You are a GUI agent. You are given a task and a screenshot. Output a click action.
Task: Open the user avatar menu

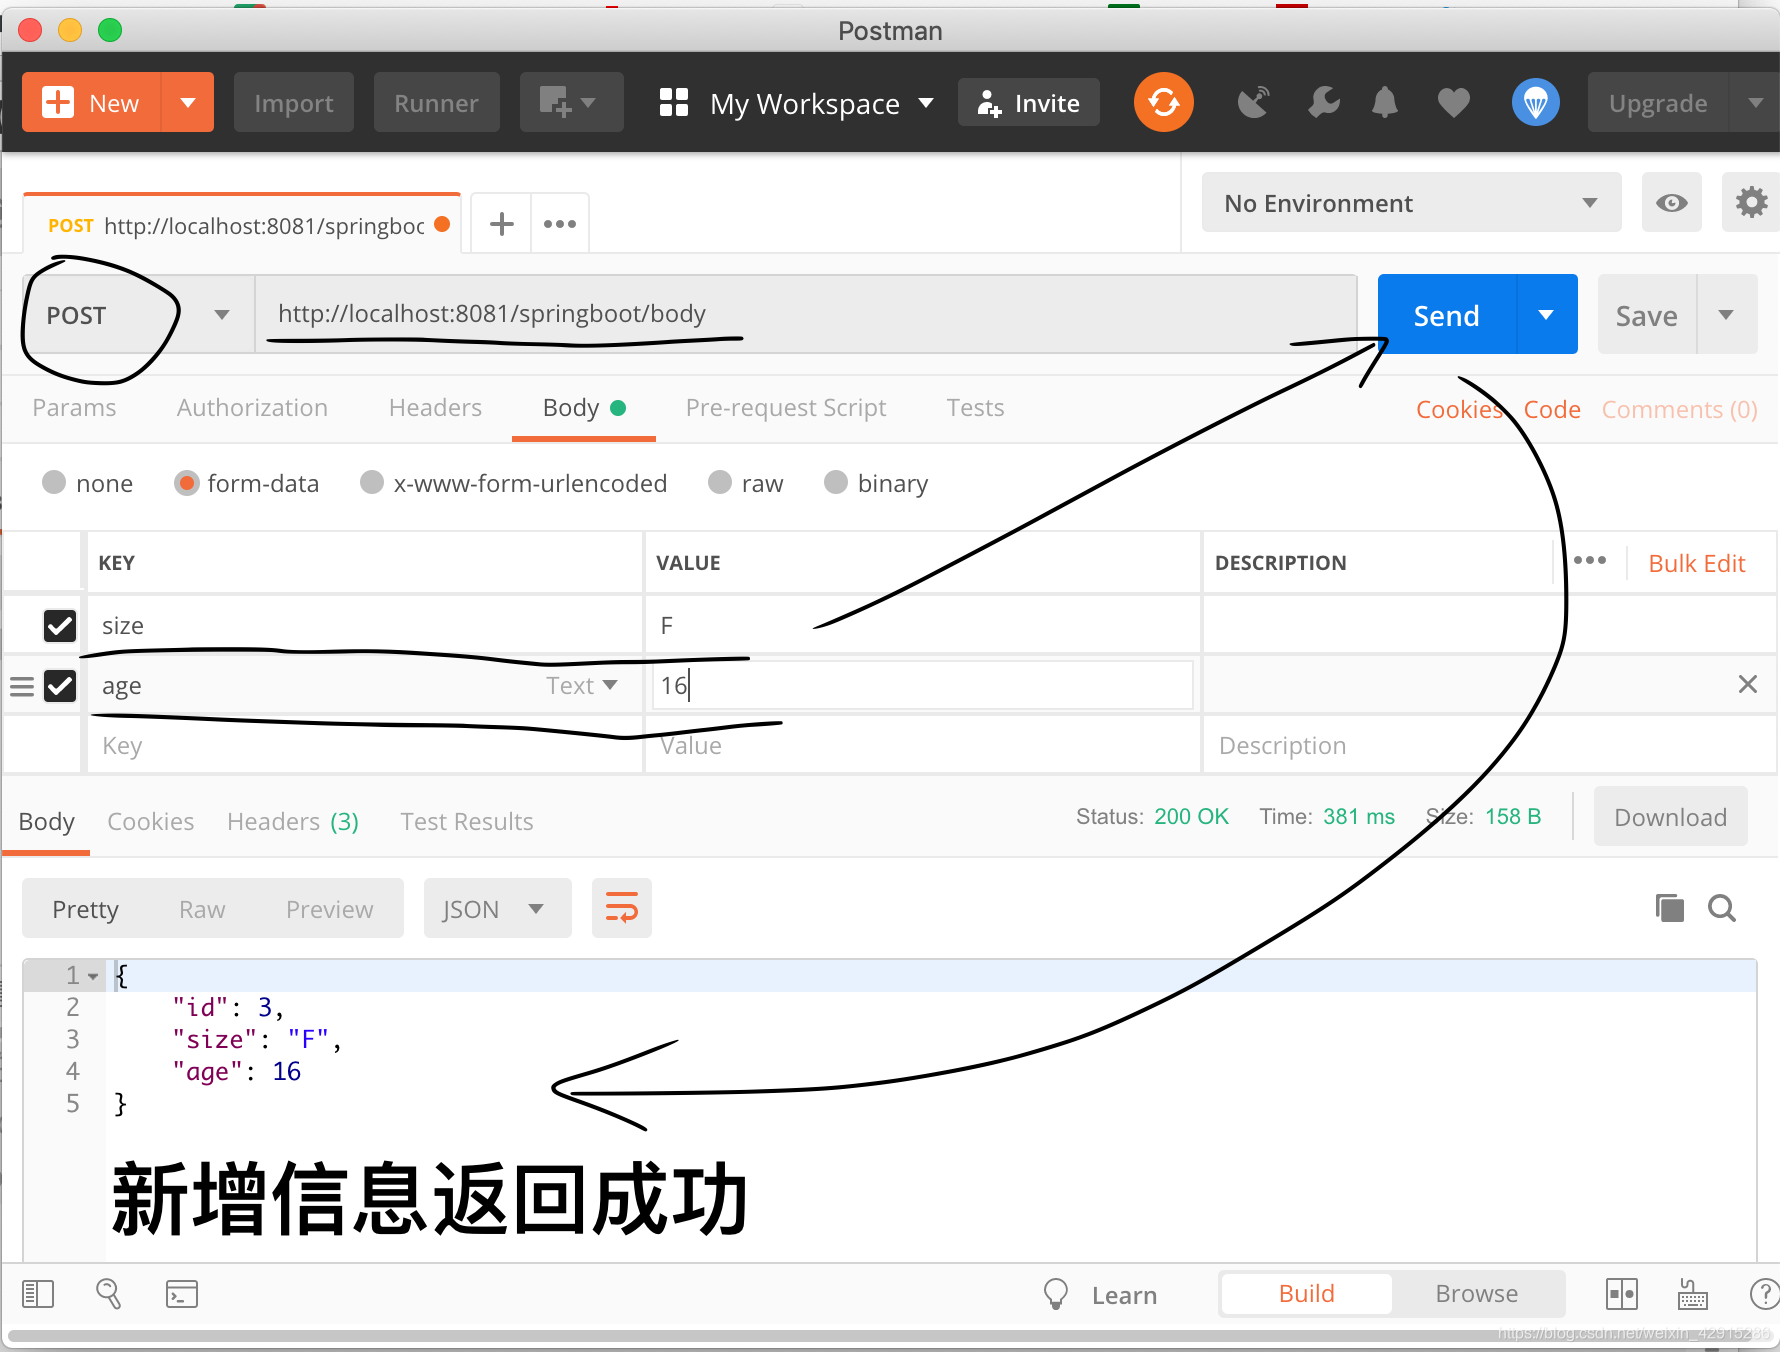click(1535, 102)
